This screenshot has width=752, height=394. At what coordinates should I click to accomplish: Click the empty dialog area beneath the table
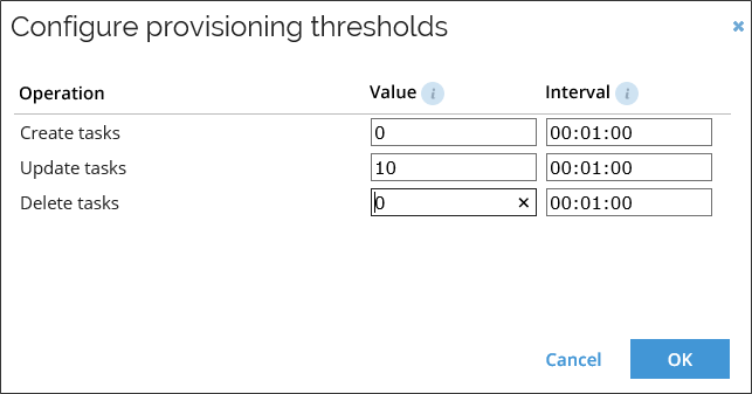[374, 276]
